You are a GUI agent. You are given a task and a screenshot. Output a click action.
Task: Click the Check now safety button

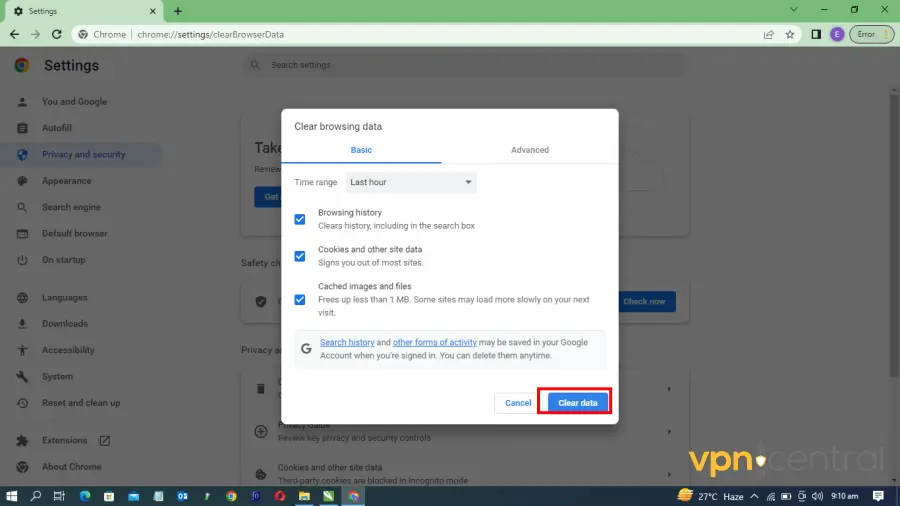647,302
